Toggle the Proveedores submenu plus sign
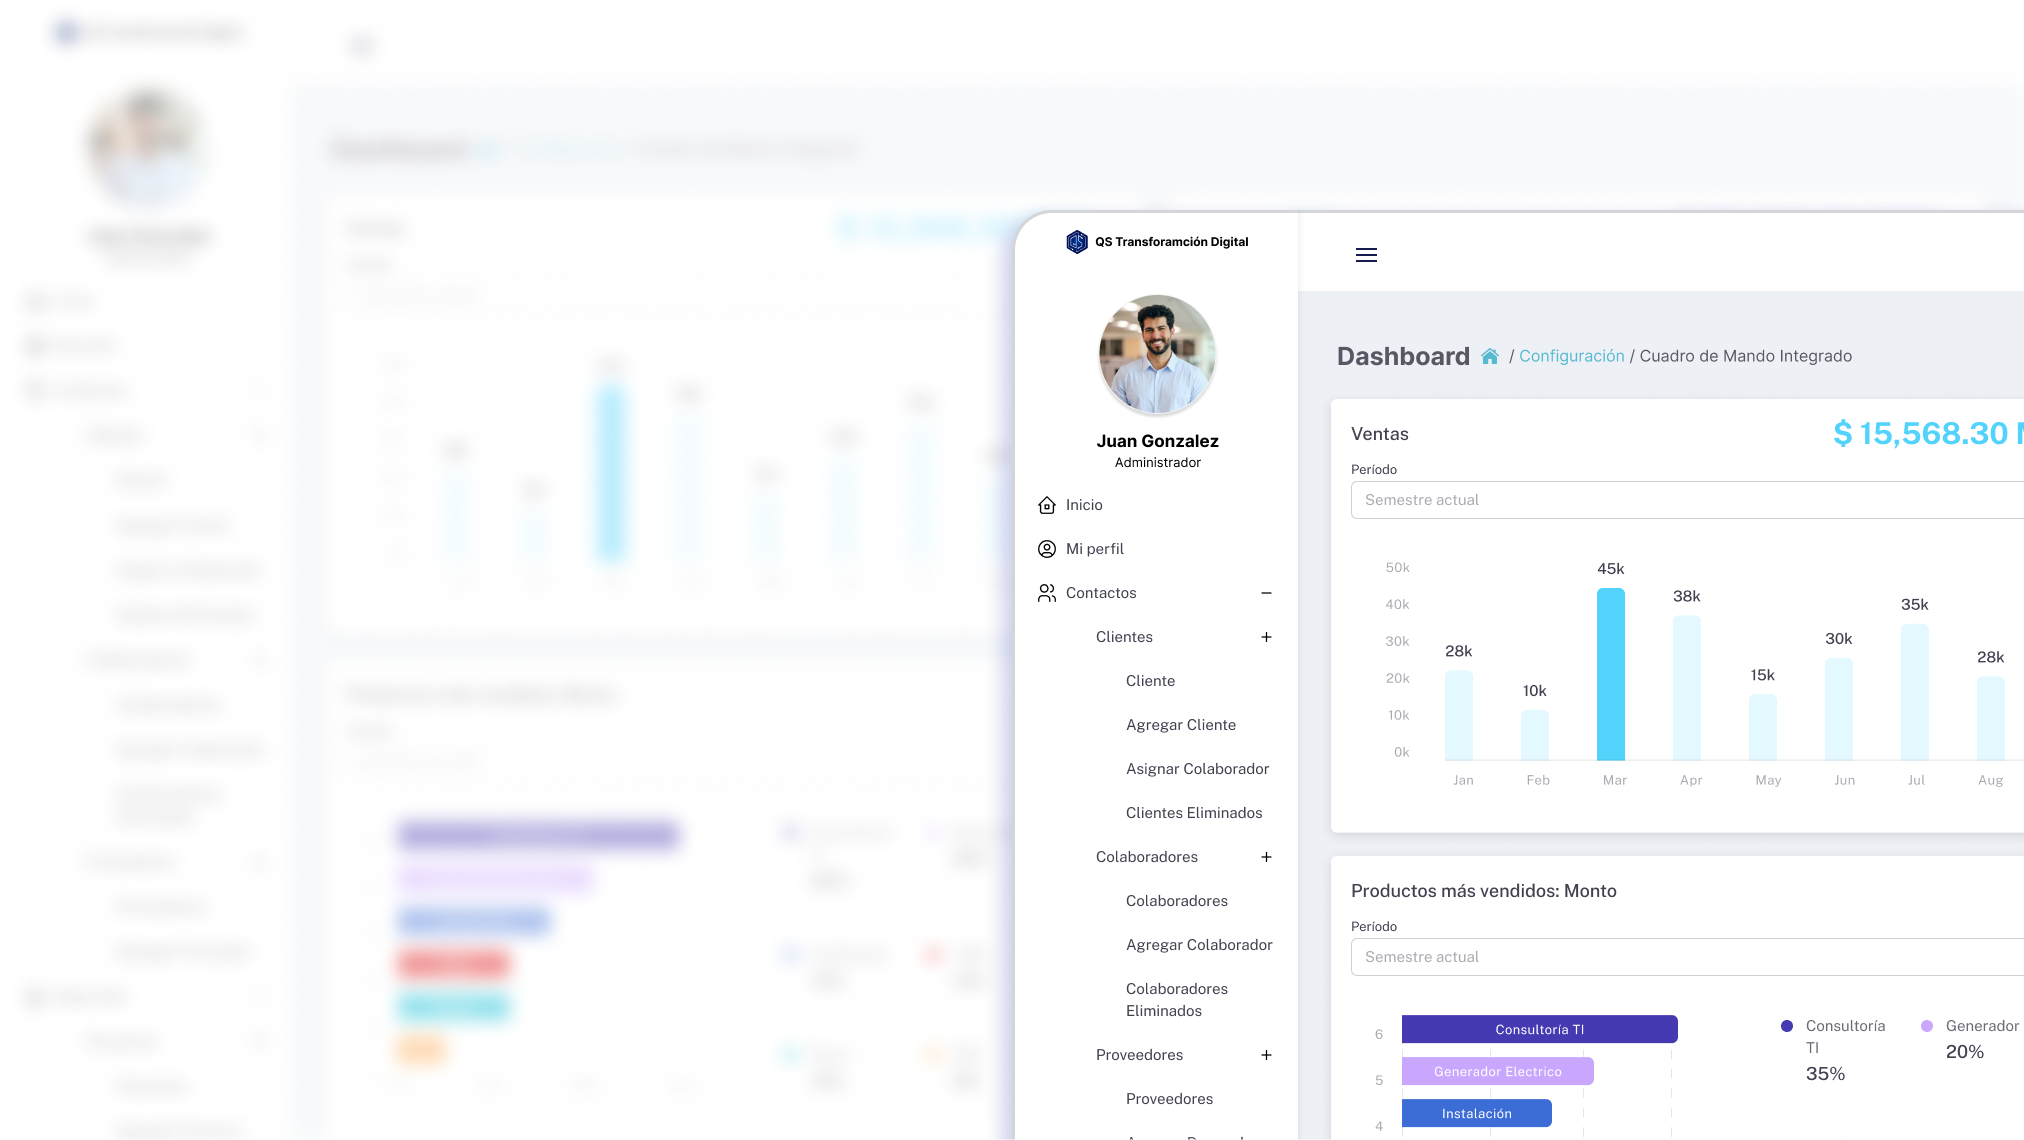The image size is (2024, 1140). click(x=1266, y=1055)
